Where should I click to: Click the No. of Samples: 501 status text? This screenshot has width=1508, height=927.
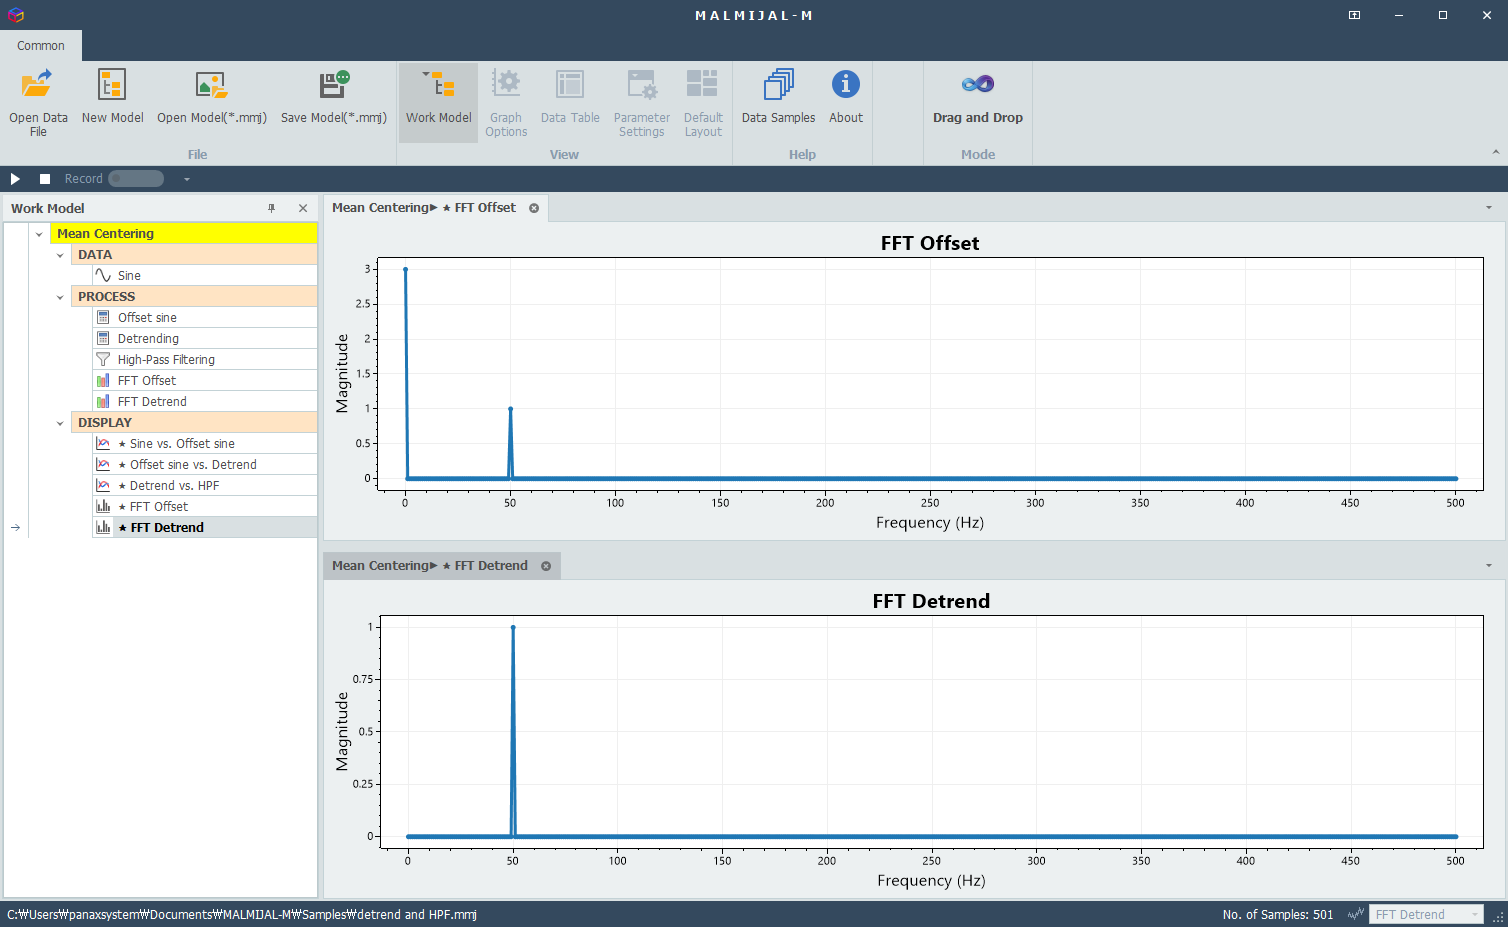coord(1278,914)
